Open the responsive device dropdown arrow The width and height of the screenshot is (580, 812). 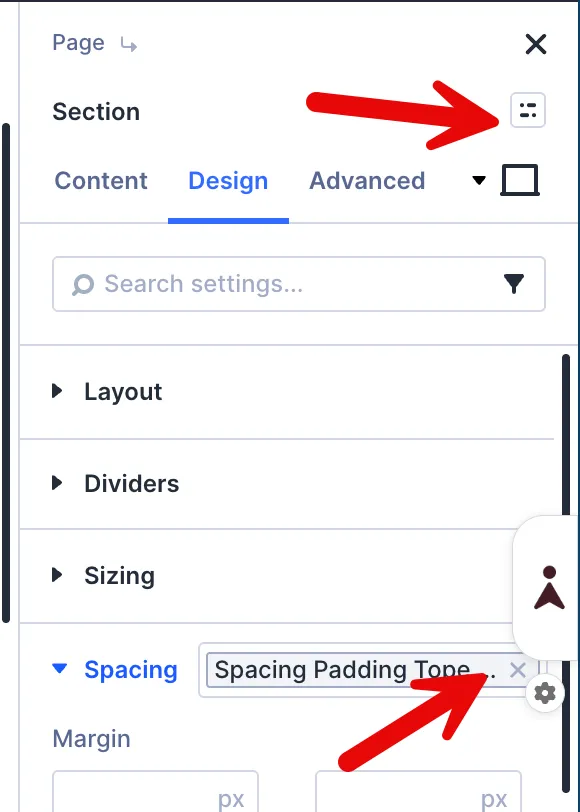479,180
